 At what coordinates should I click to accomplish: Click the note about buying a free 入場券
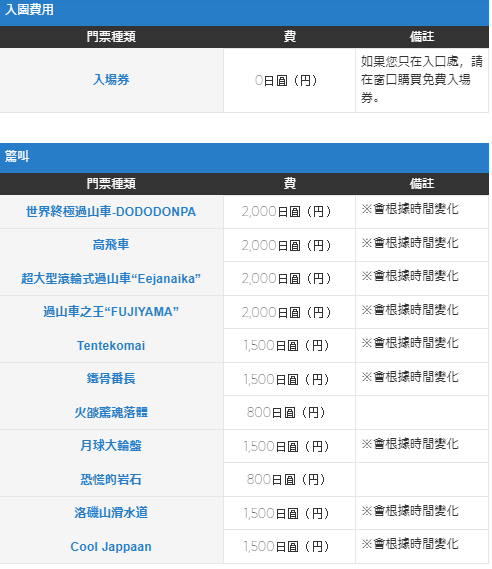[422, 79]
